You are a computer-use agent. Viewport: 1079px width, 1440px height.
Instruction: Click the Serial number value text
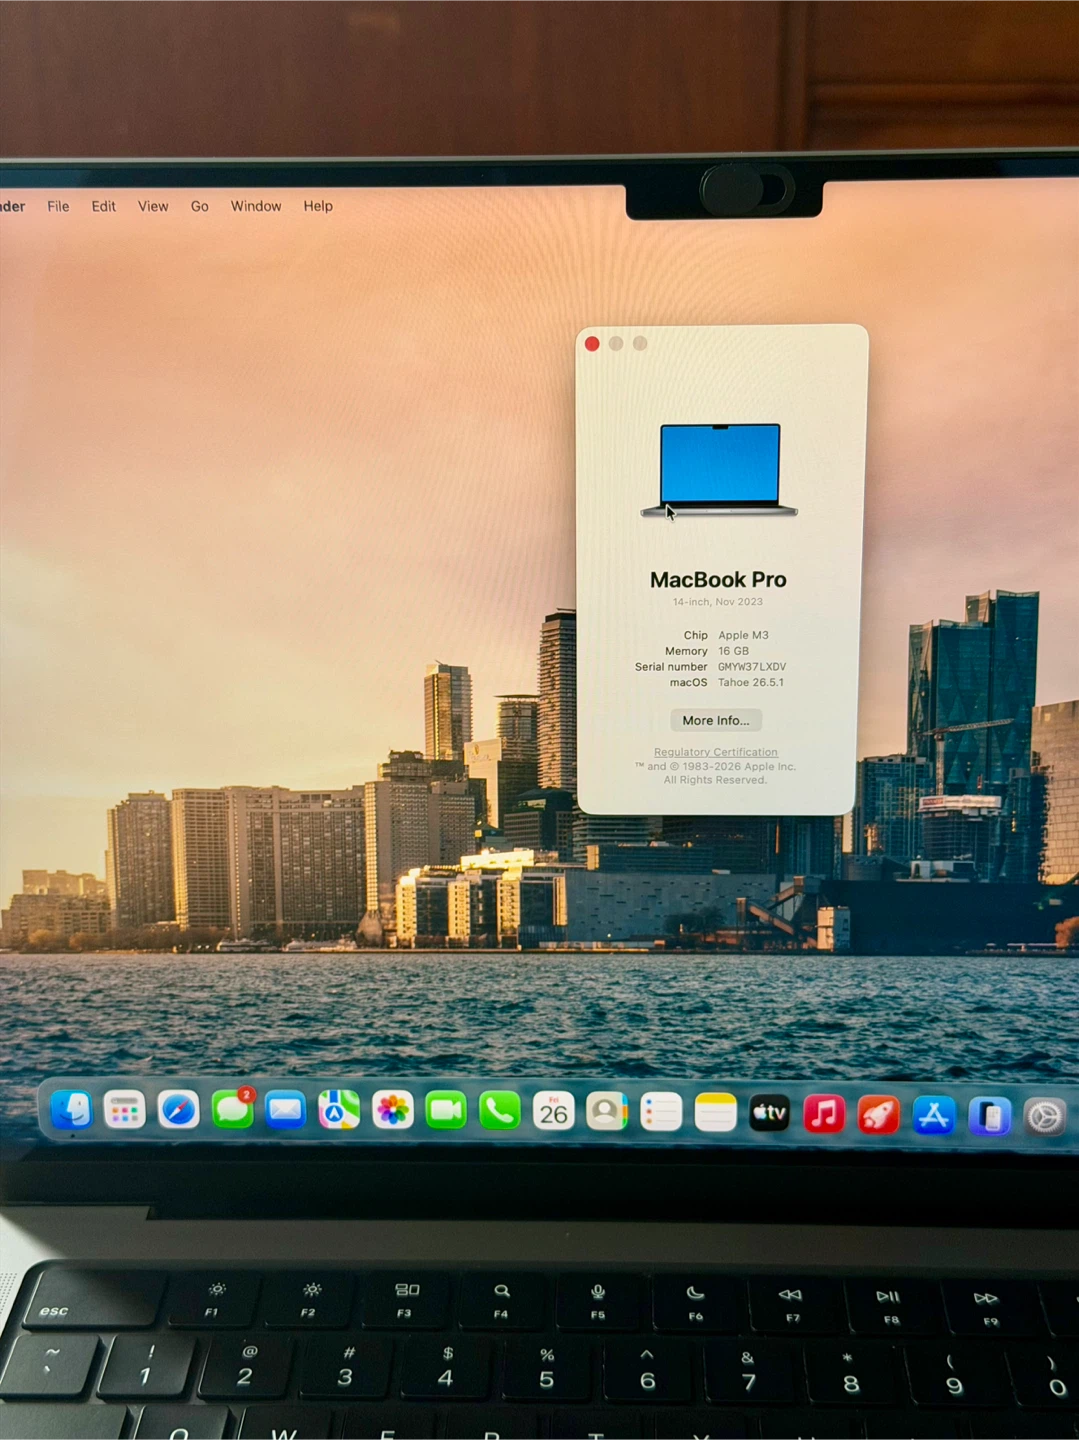752,667
